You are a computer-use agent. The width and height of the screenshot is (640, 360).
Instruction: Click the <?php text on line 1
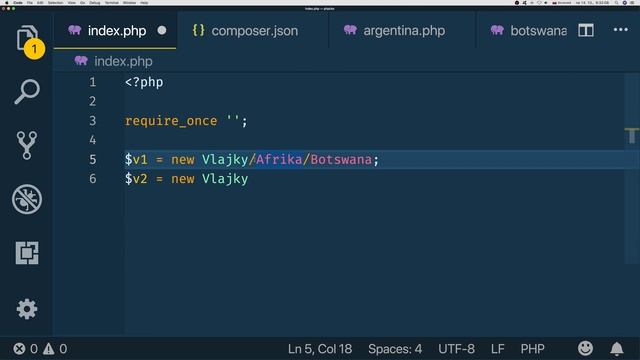click(144, 82)
